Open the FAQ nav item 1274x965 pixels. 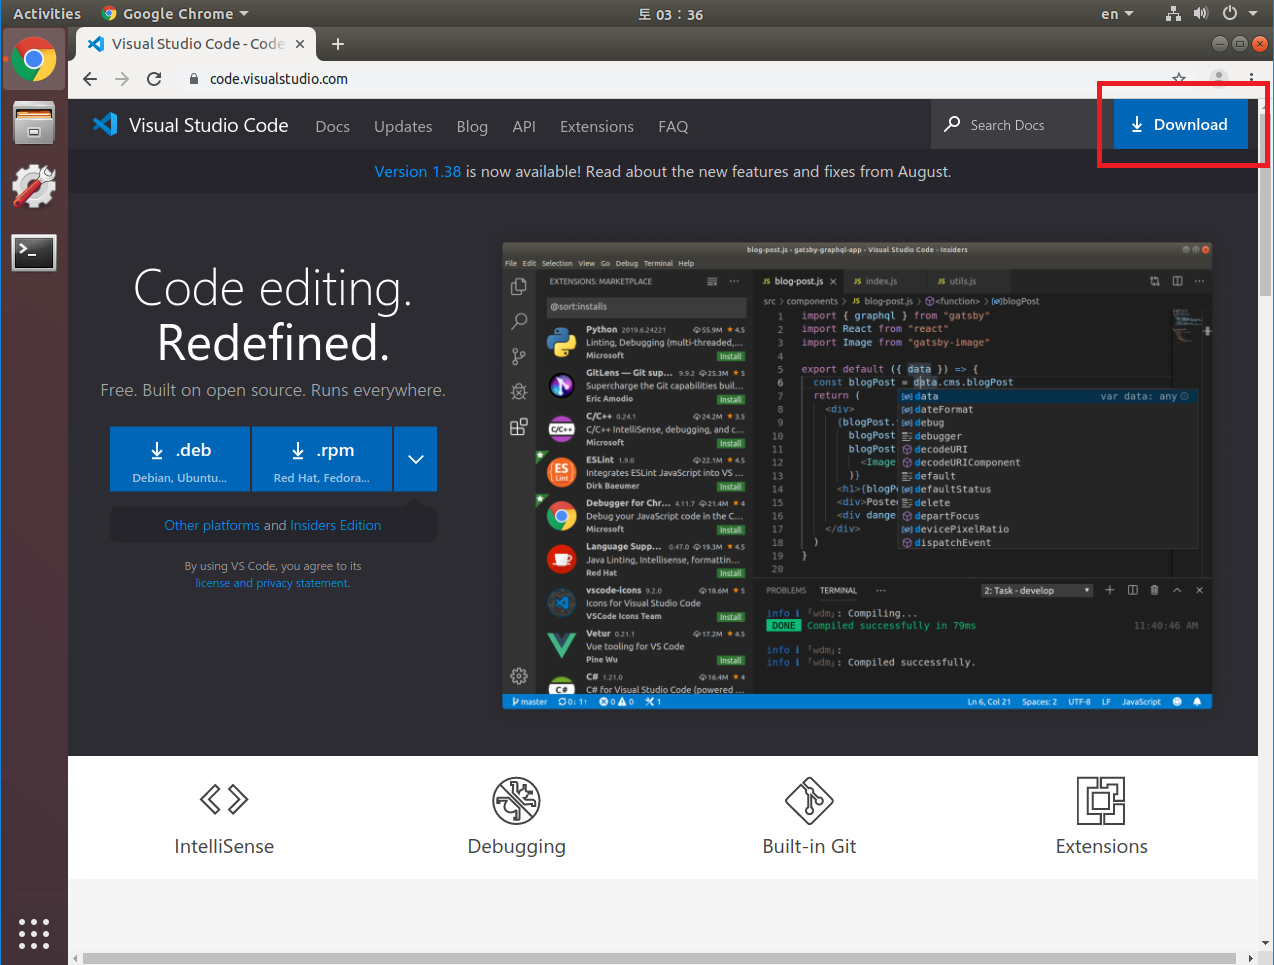pyautogui.click(x=673, y=126)
